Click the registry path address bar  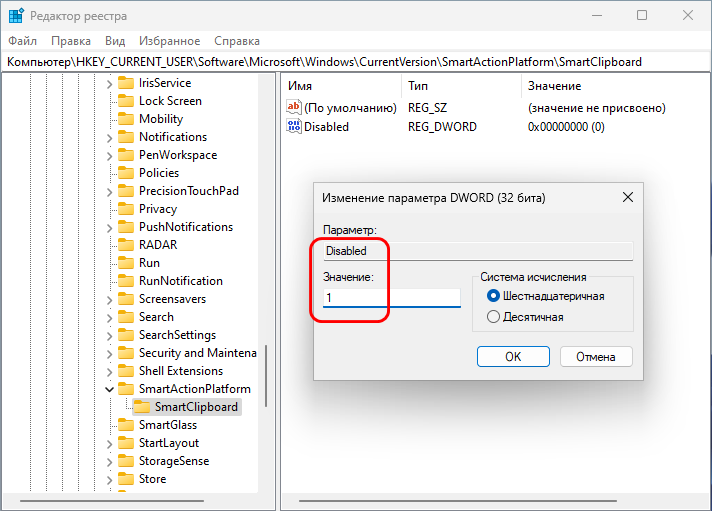point(356,62)
